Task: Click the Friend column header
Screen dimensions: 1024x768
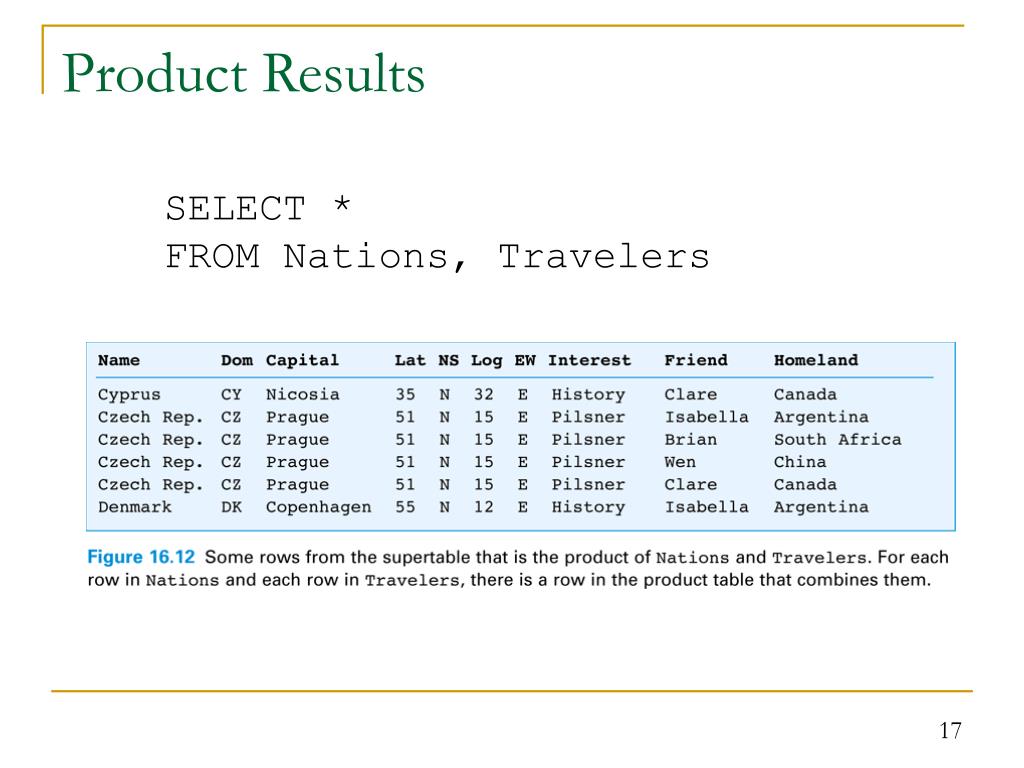Action: point(696,360)
